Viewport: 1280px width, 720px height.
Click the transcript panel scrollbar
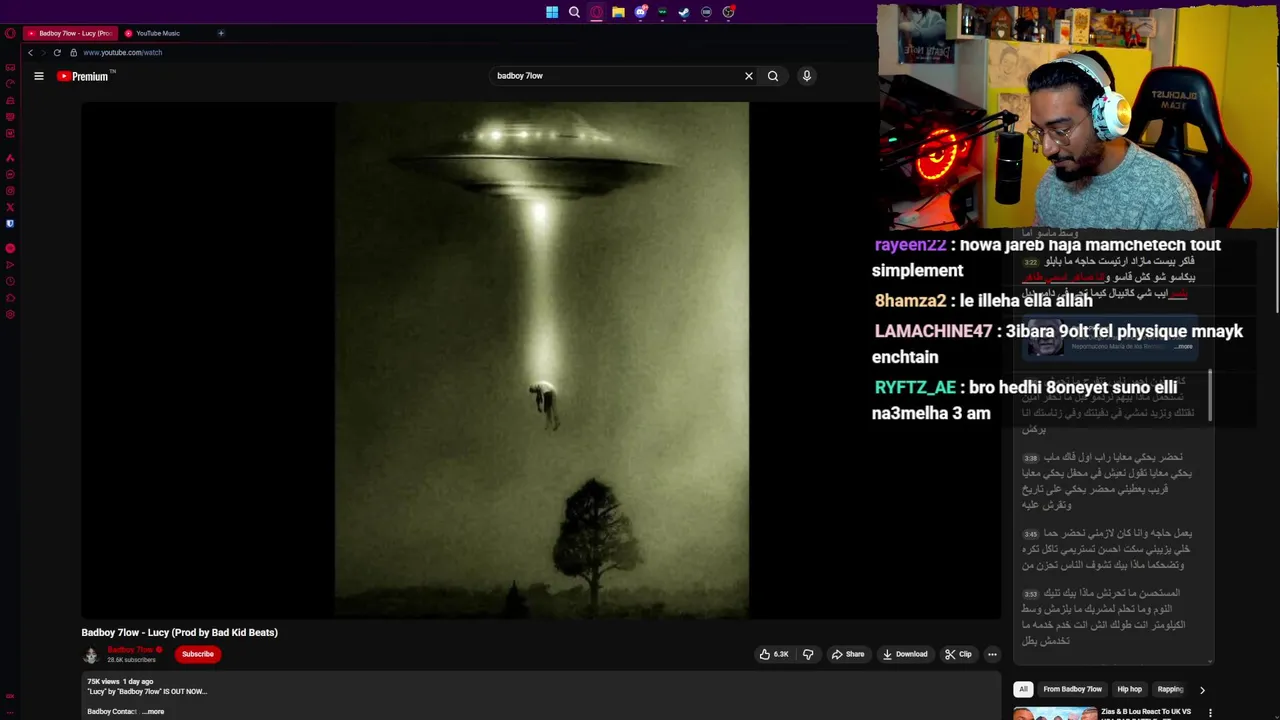pyautogui.click(x=1211, y=395)
